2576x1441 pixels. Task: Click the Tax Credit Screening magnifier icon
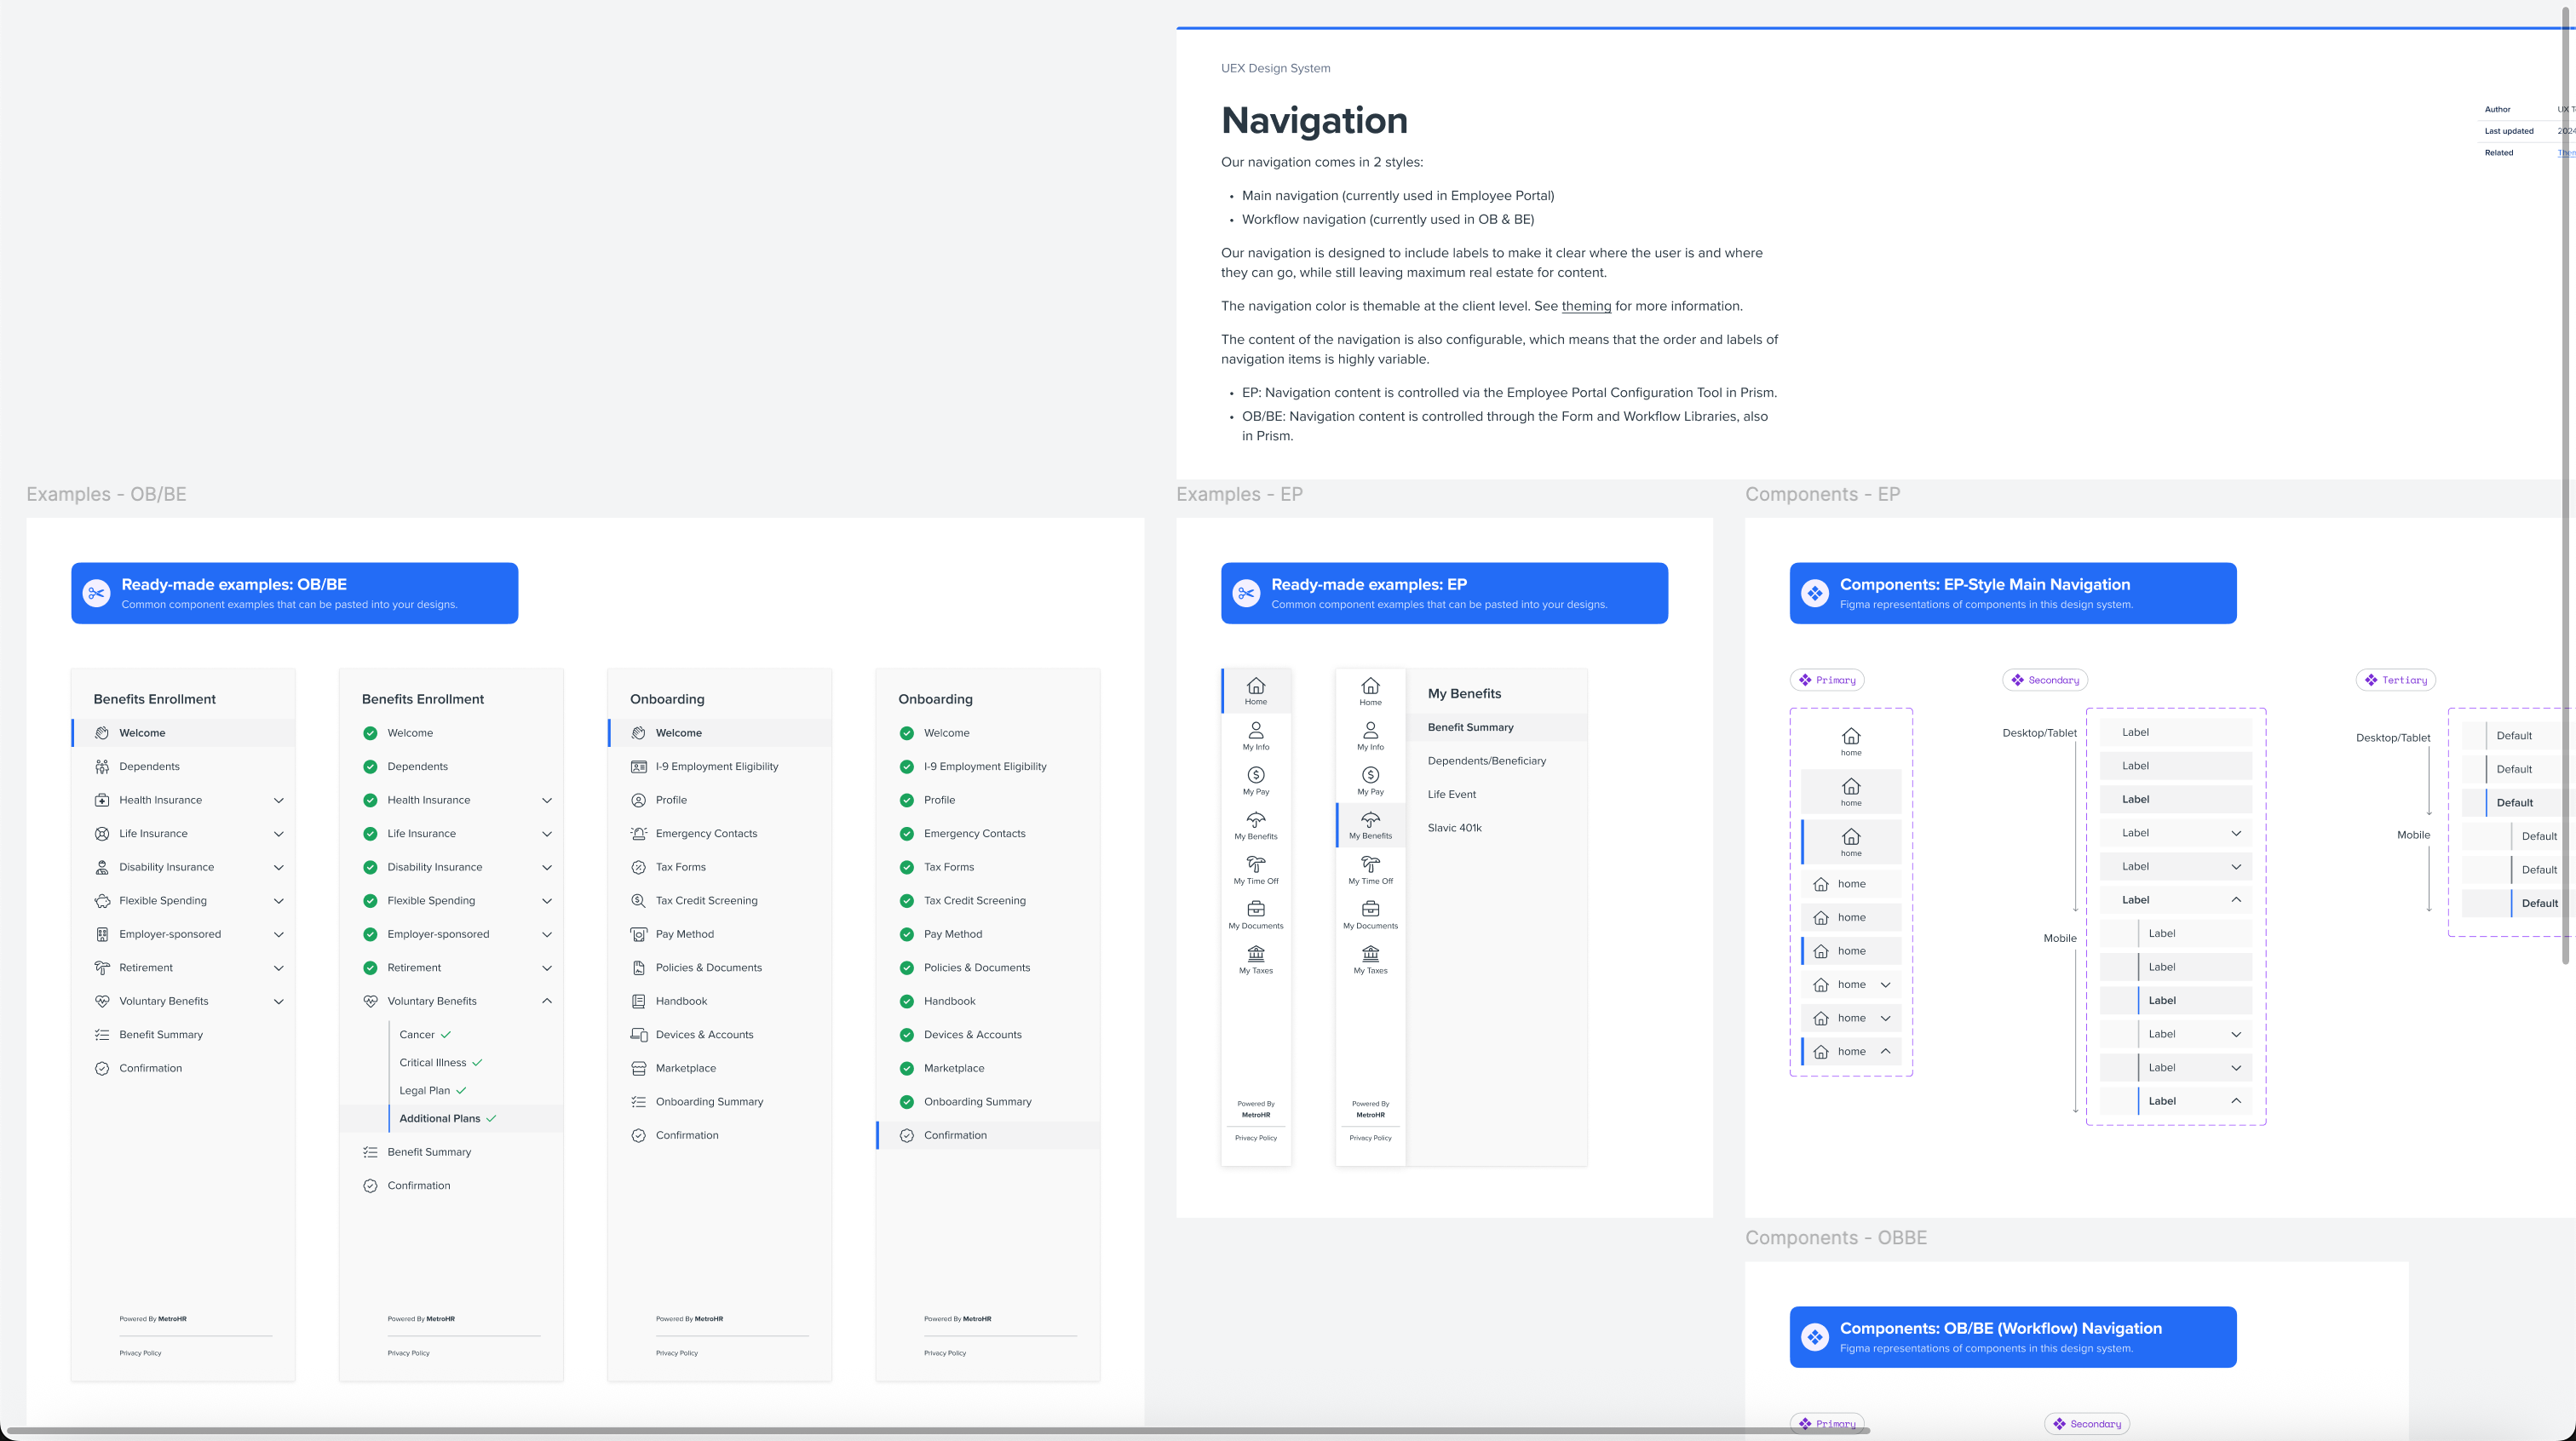[638, 901]
